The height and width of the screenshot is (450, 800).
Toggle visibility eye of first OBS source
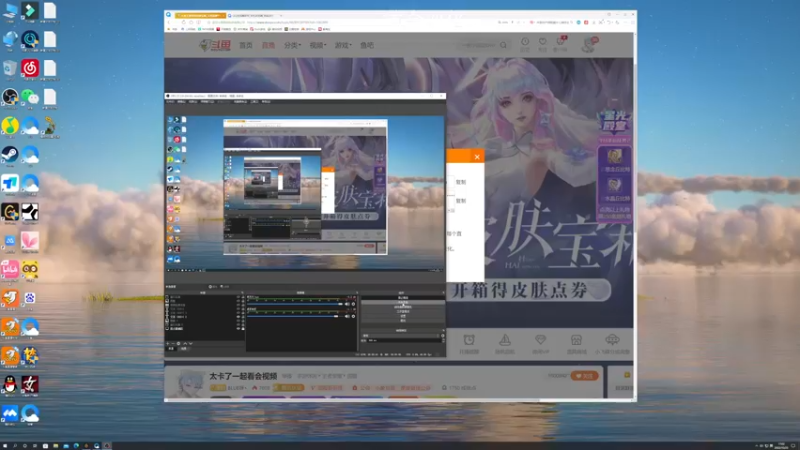click(x=238, y=297)
